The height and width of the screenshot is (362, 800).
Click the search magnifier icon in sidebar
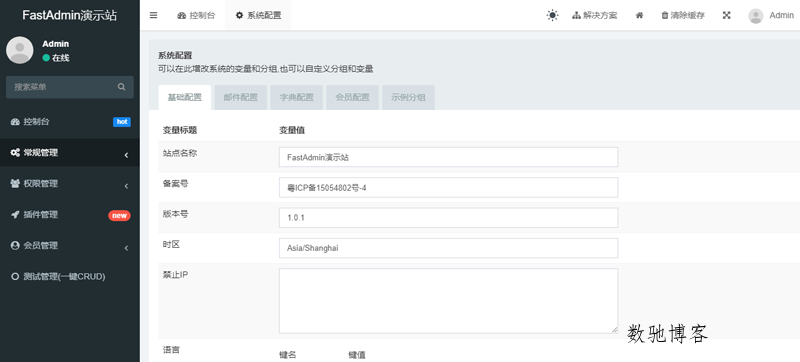(121, 87)
